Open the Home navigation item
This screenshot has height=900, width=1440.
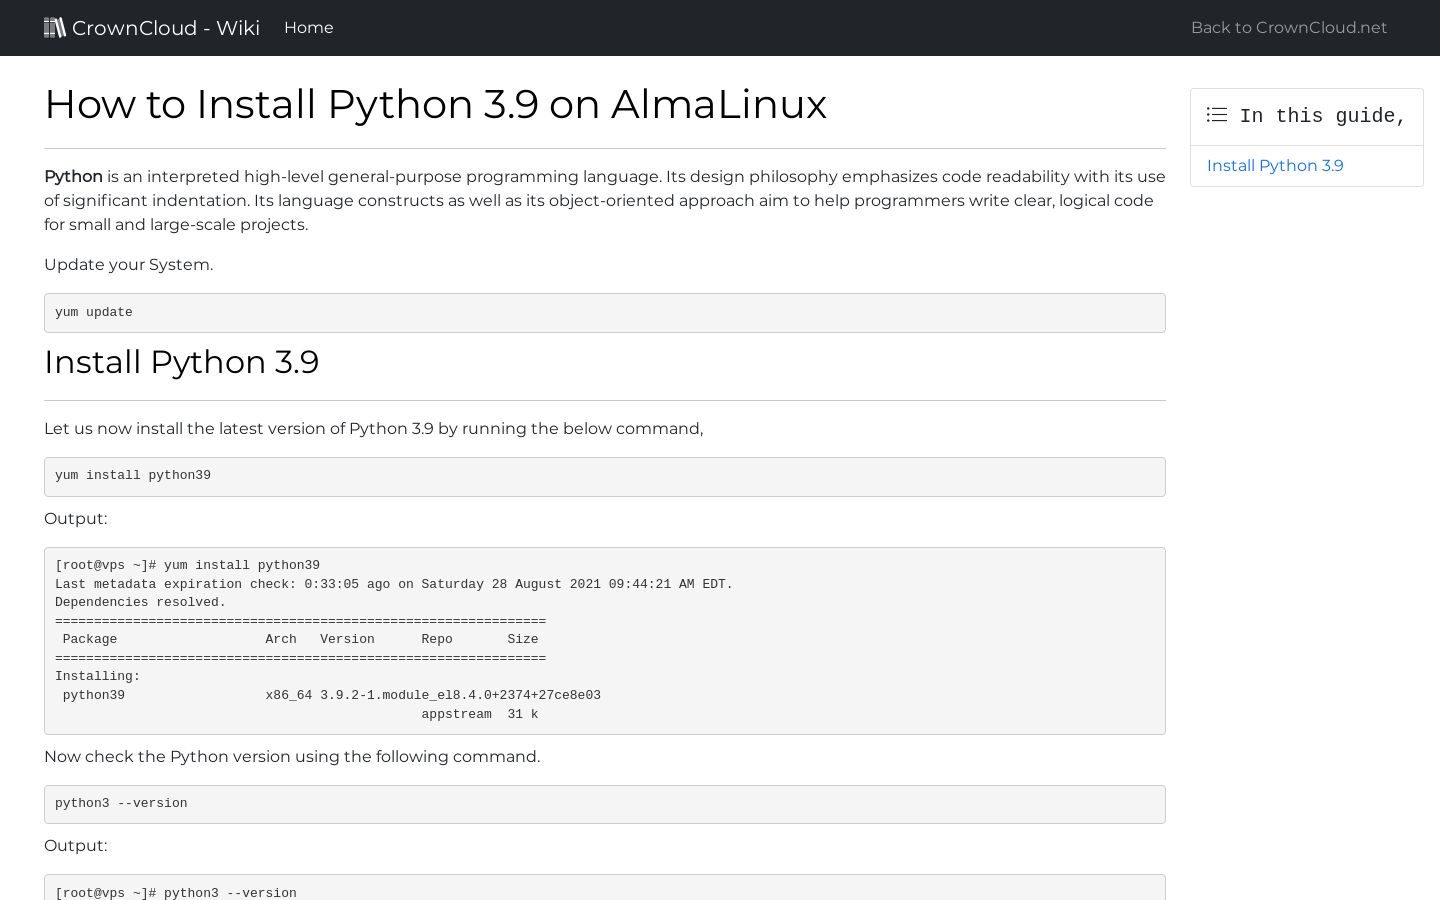tap(308, 27)
